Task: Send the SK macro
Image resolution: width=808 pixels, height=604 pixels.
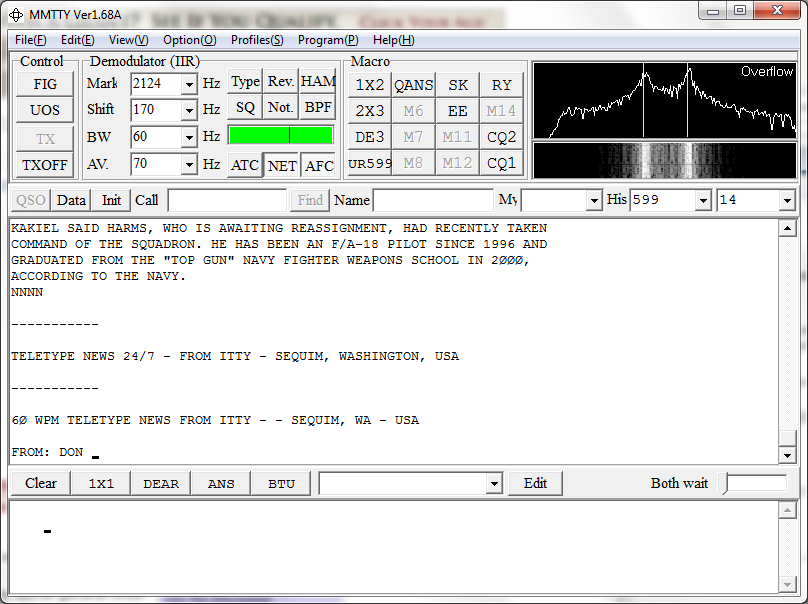Action: click(458, 85)
